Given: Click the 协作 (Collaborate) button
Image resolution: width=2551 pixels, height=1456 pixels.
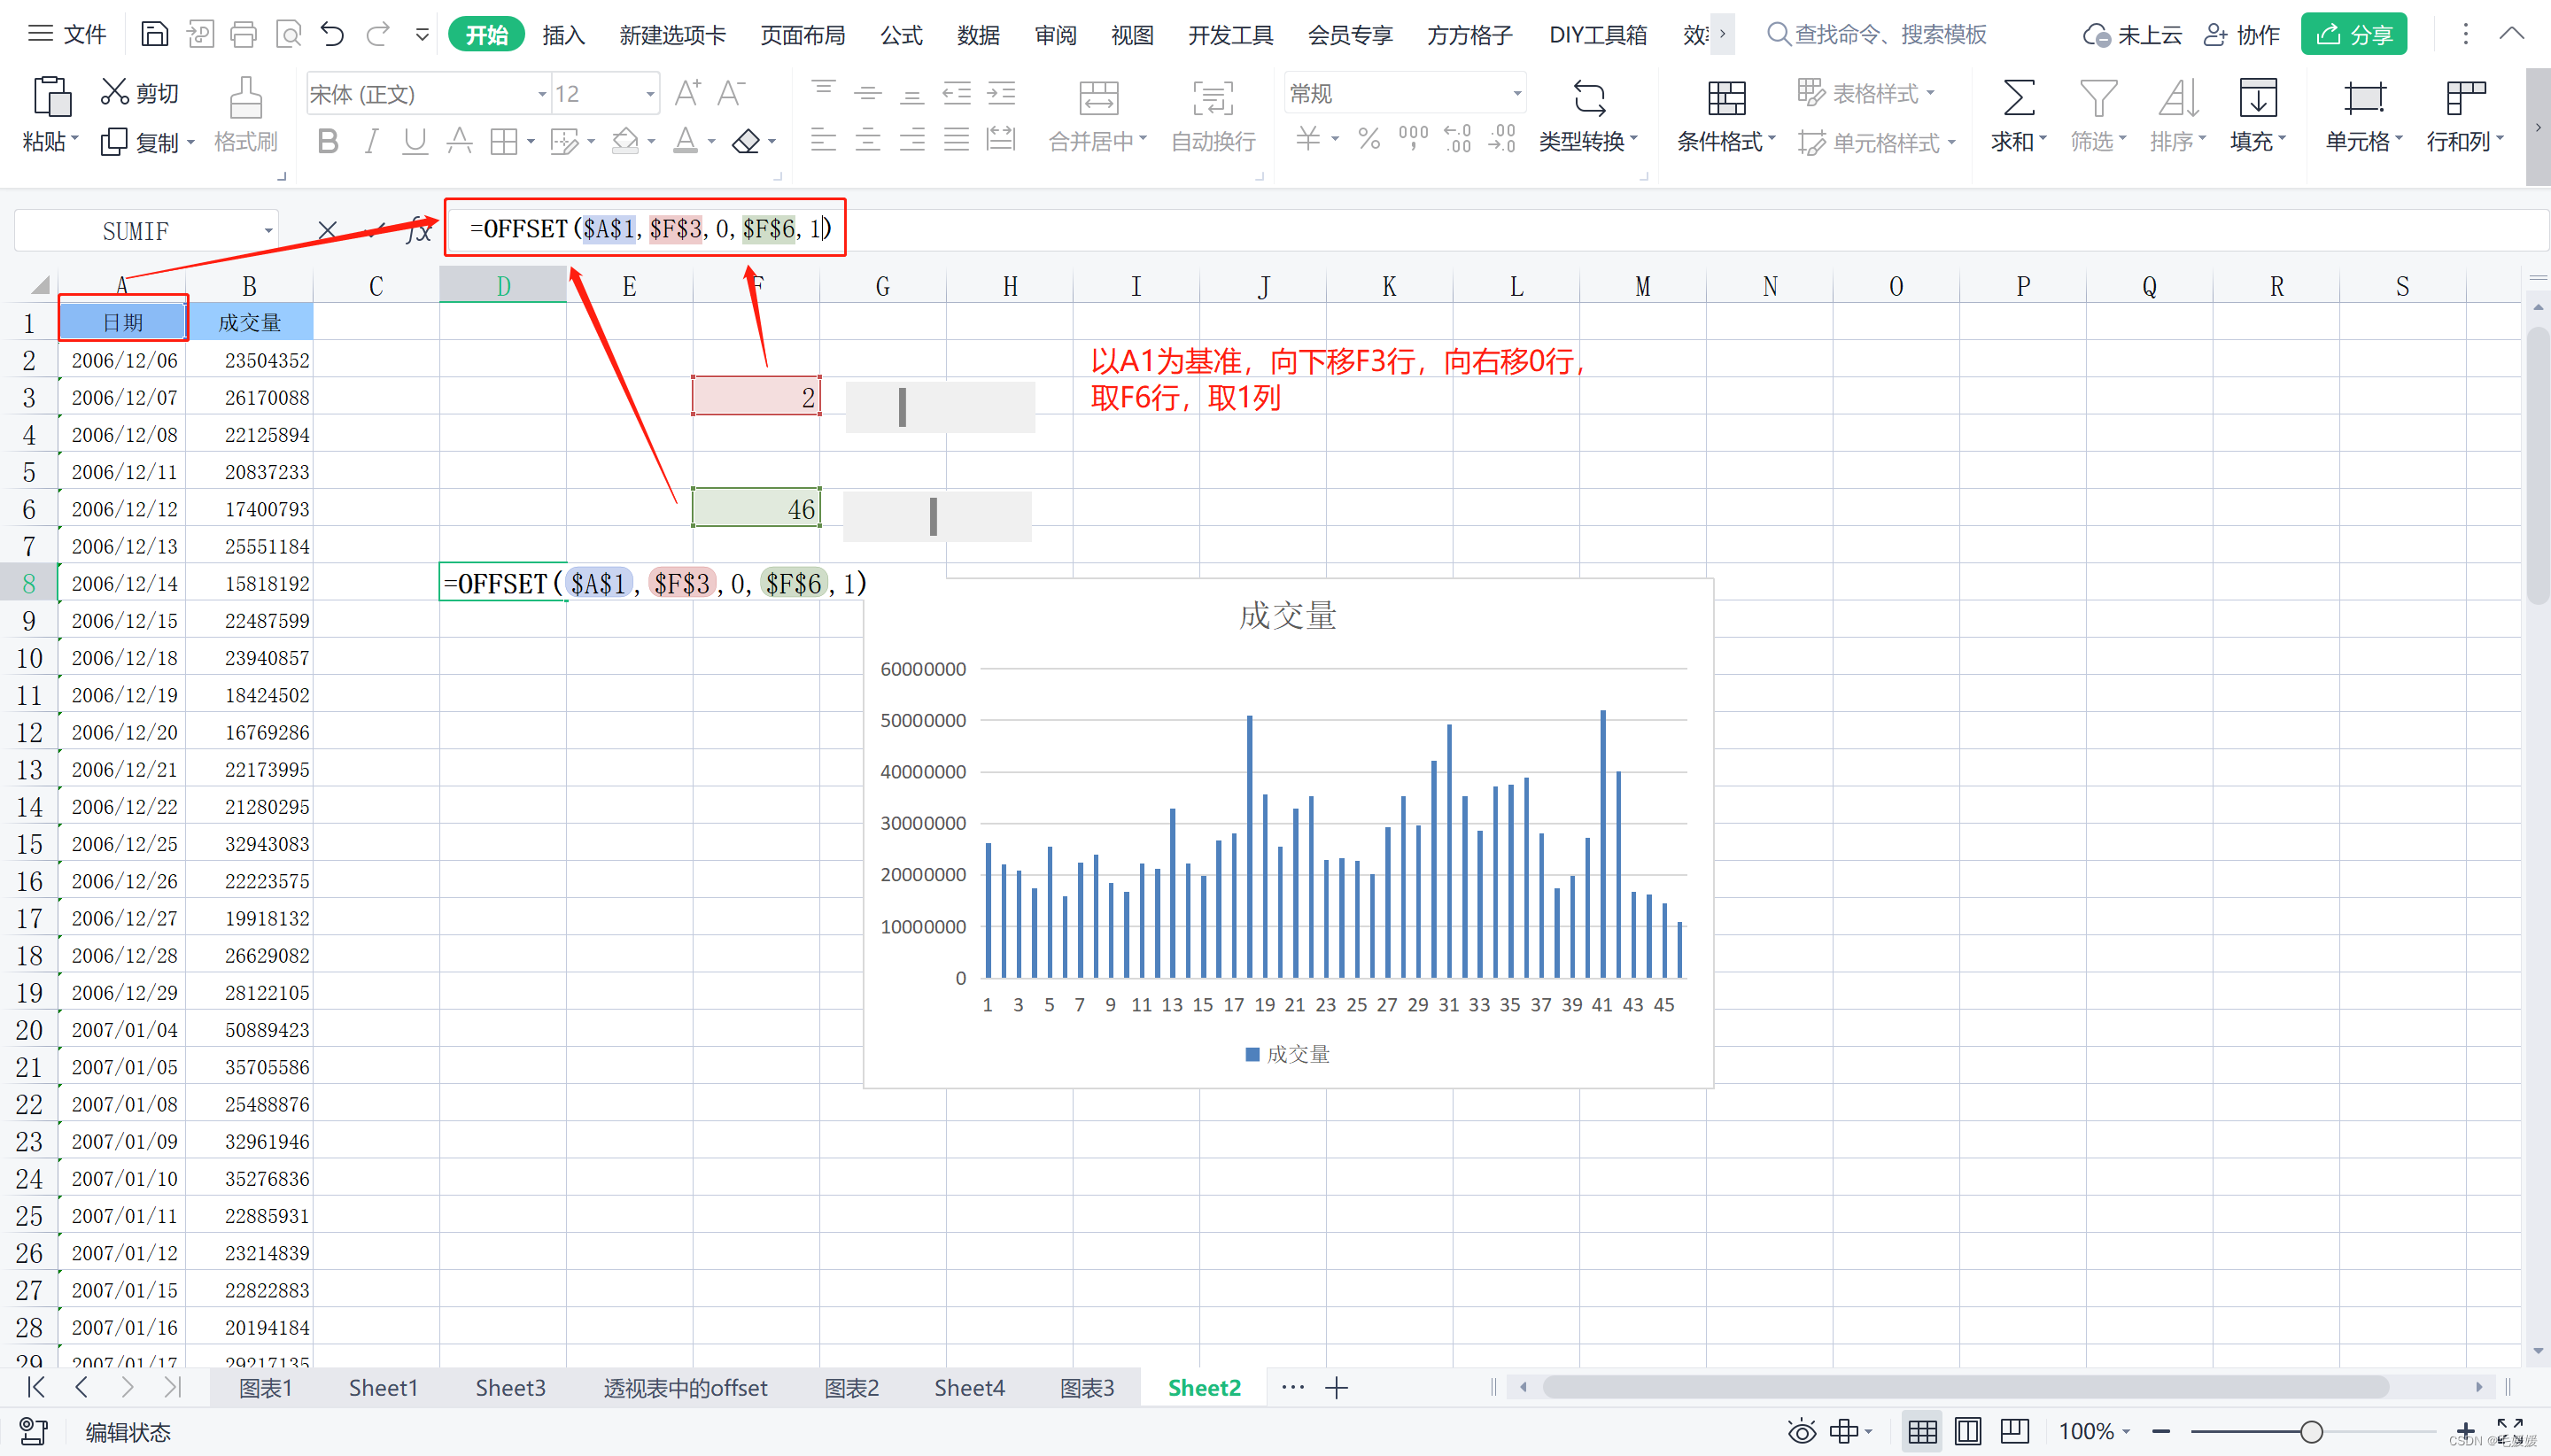Looking at the screenshot, I should [2241, 35].
